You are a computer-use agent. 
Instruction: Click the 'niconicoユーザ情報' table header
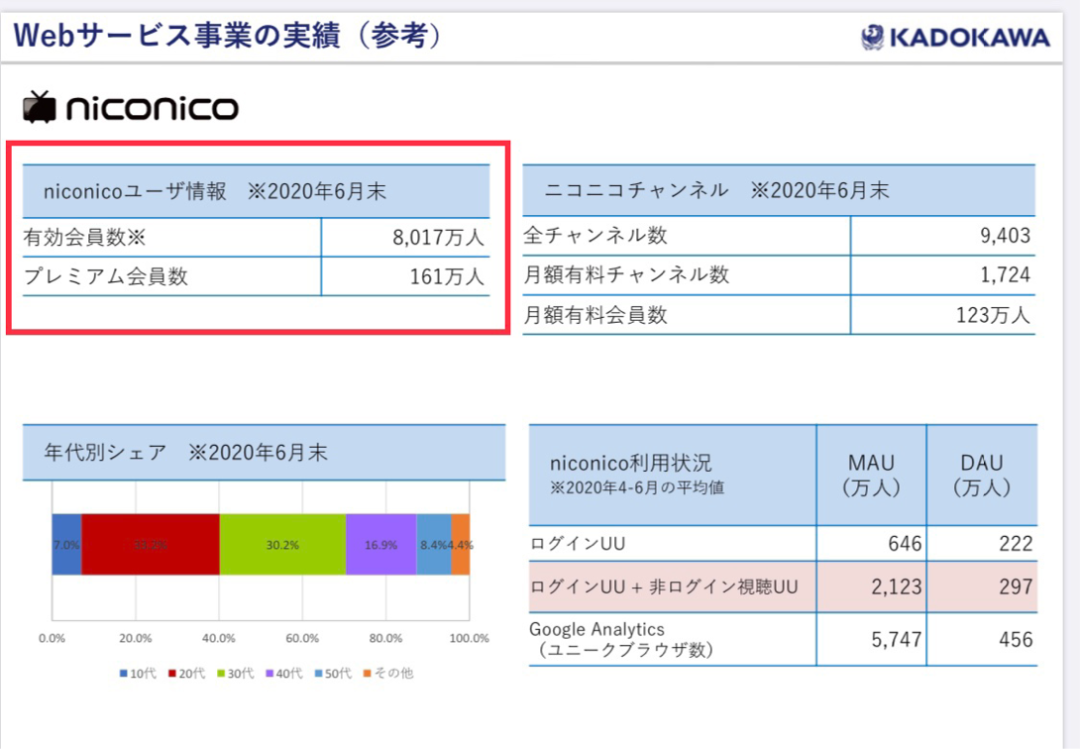256,192
